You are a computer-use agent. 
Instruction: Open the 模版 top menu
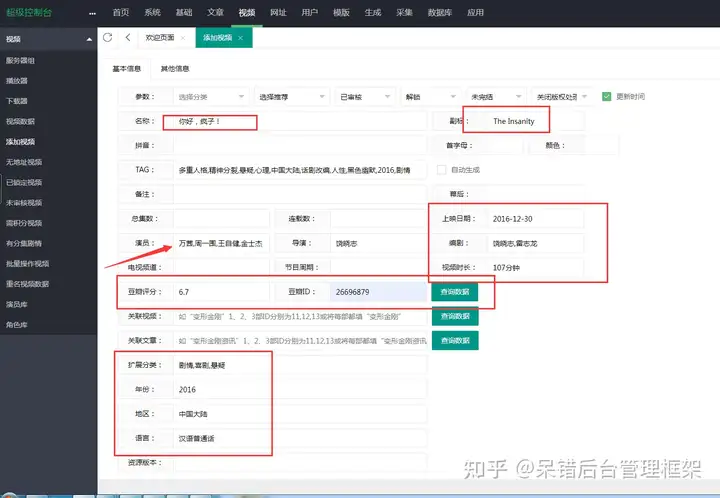click(x=341, y=12)
